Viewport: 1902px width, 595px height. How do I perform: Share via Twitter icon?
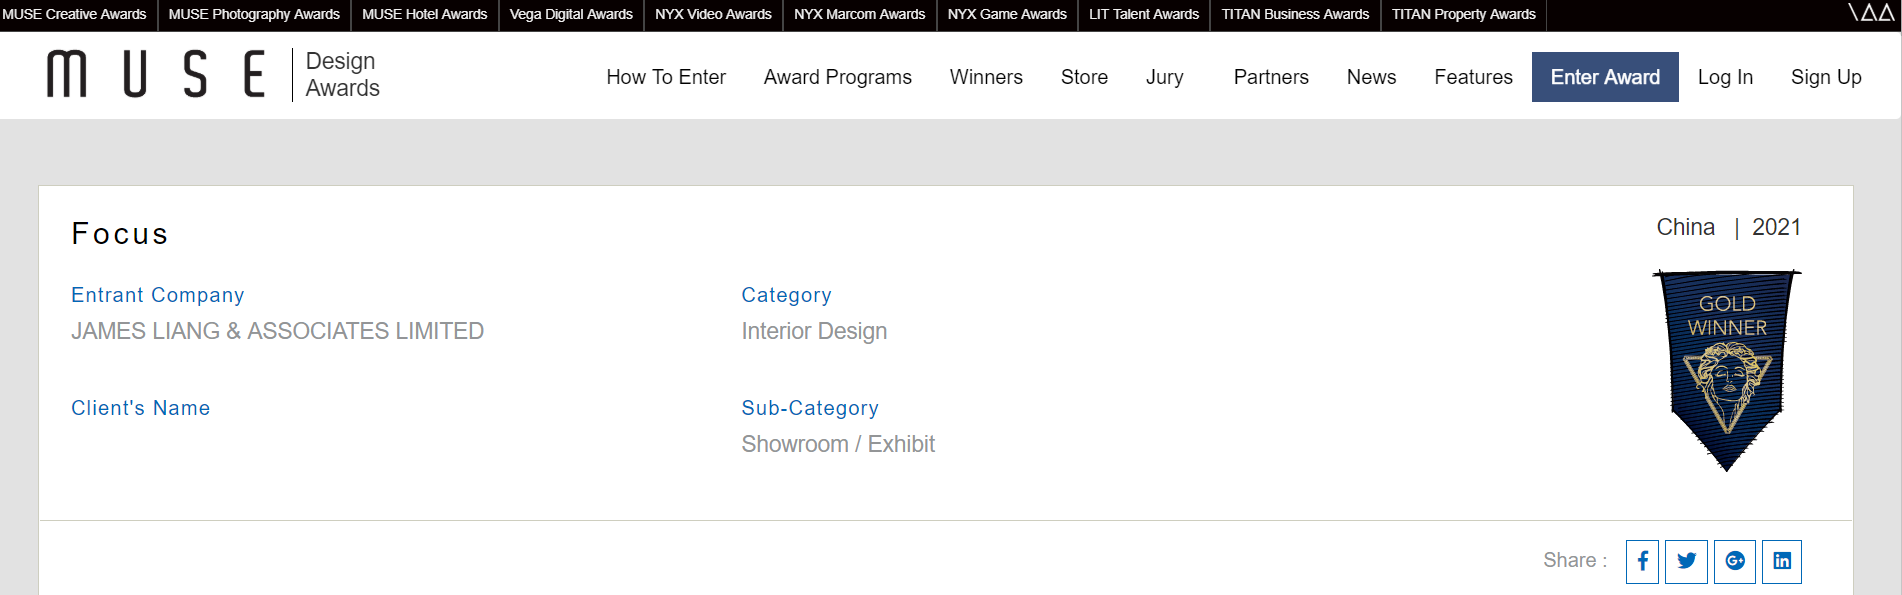tap(1686, 561)
